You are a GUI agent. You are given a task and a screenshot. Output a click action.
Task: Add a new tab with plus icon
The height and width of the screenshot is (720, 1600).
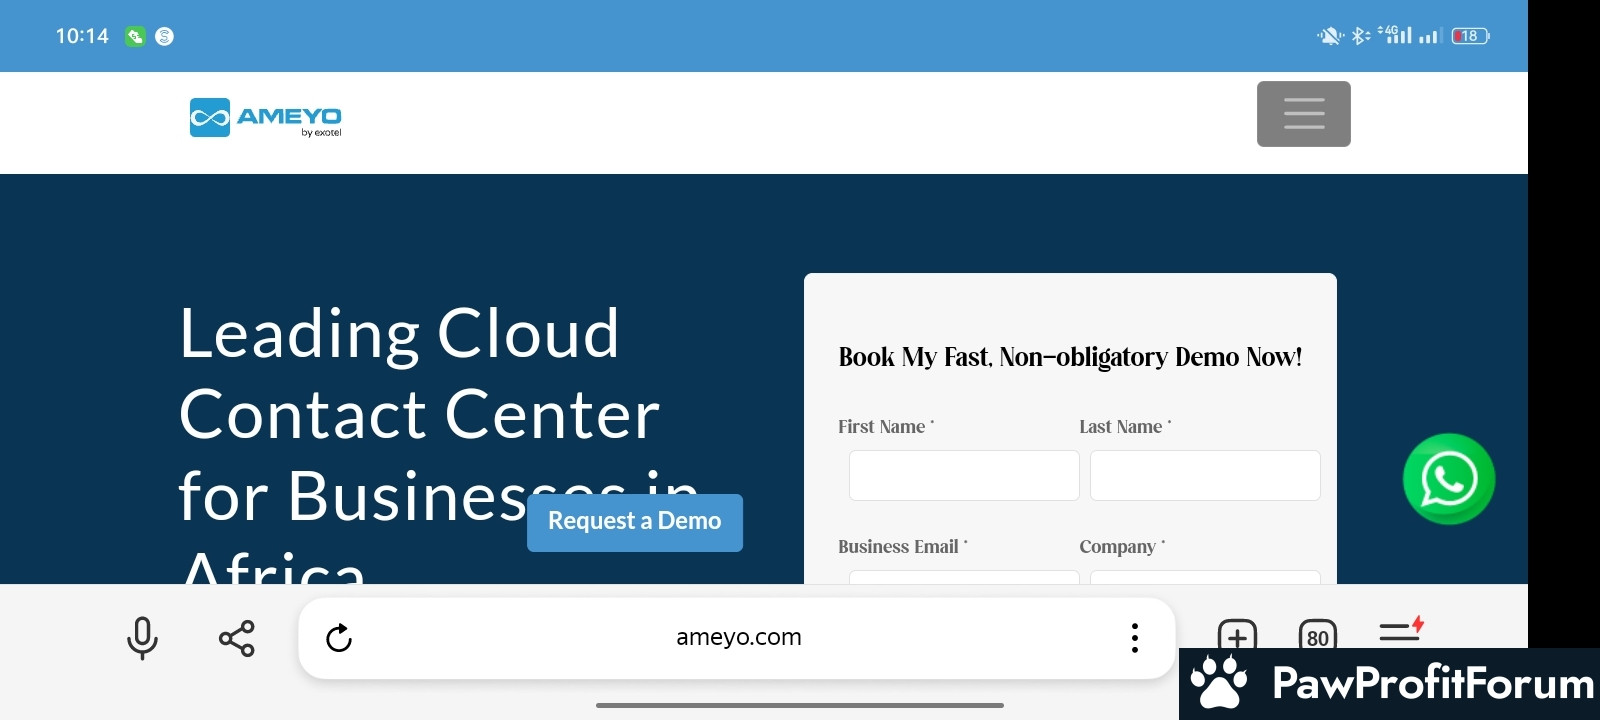tap(1237, 635)
